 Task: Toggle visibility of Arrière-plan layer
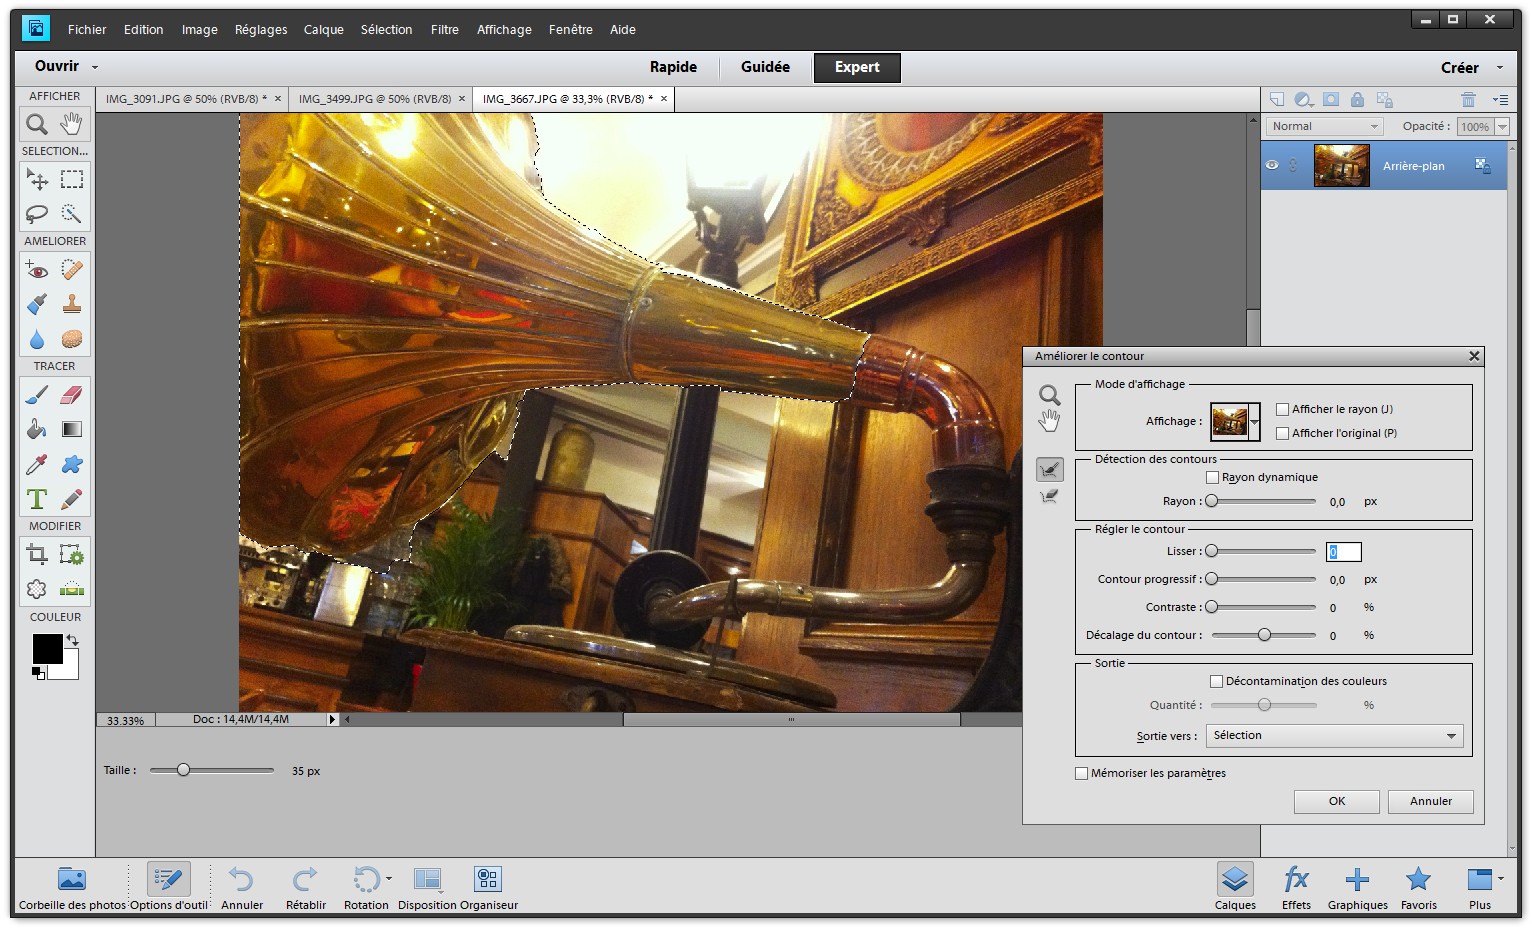(1272, 166)
